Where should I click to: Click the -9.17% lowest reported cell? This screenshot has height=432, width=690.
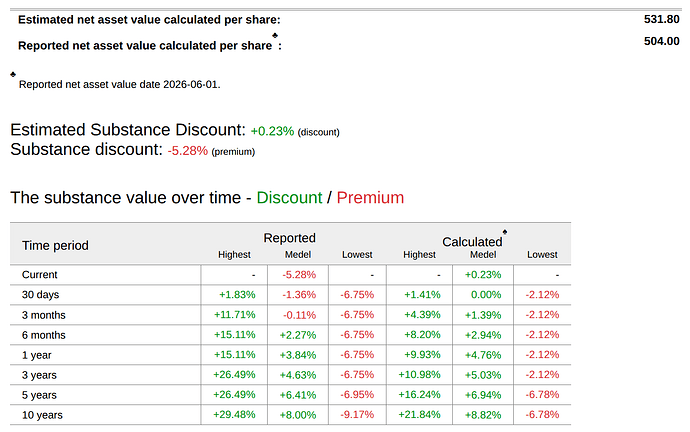[x=357, y=415]
